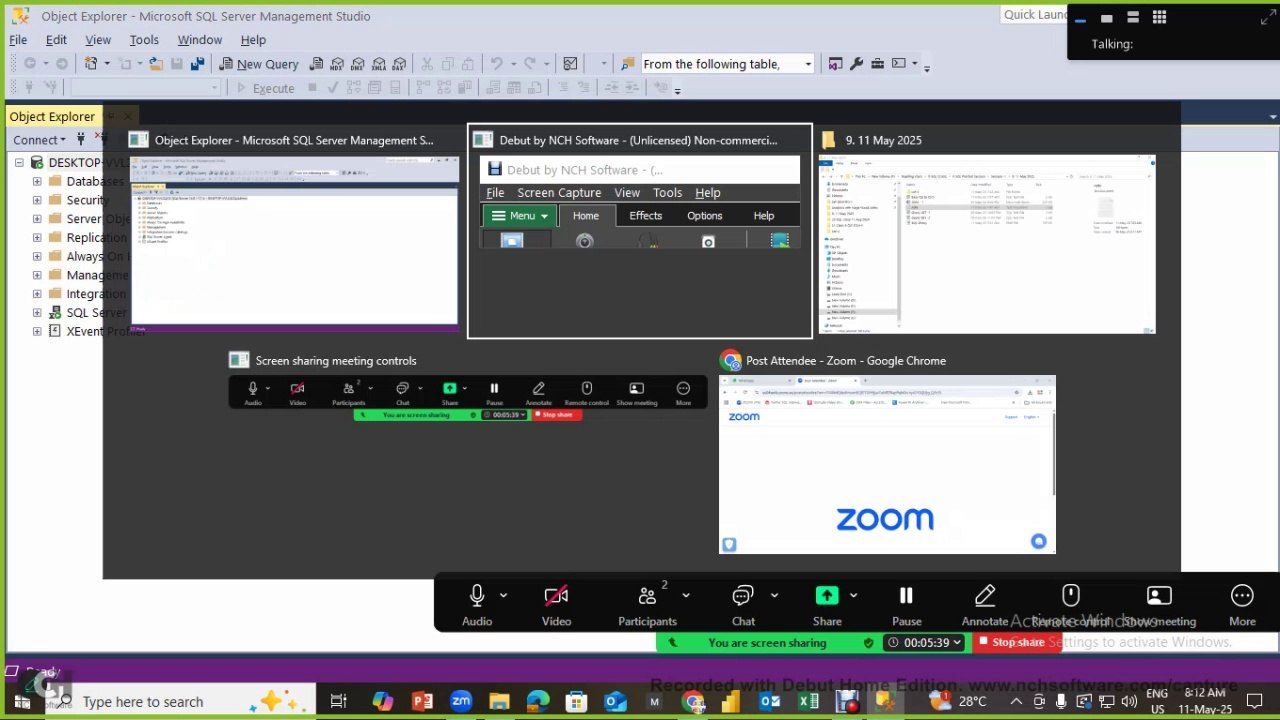Click the Remote control mouse icon

click(1070, 597)
